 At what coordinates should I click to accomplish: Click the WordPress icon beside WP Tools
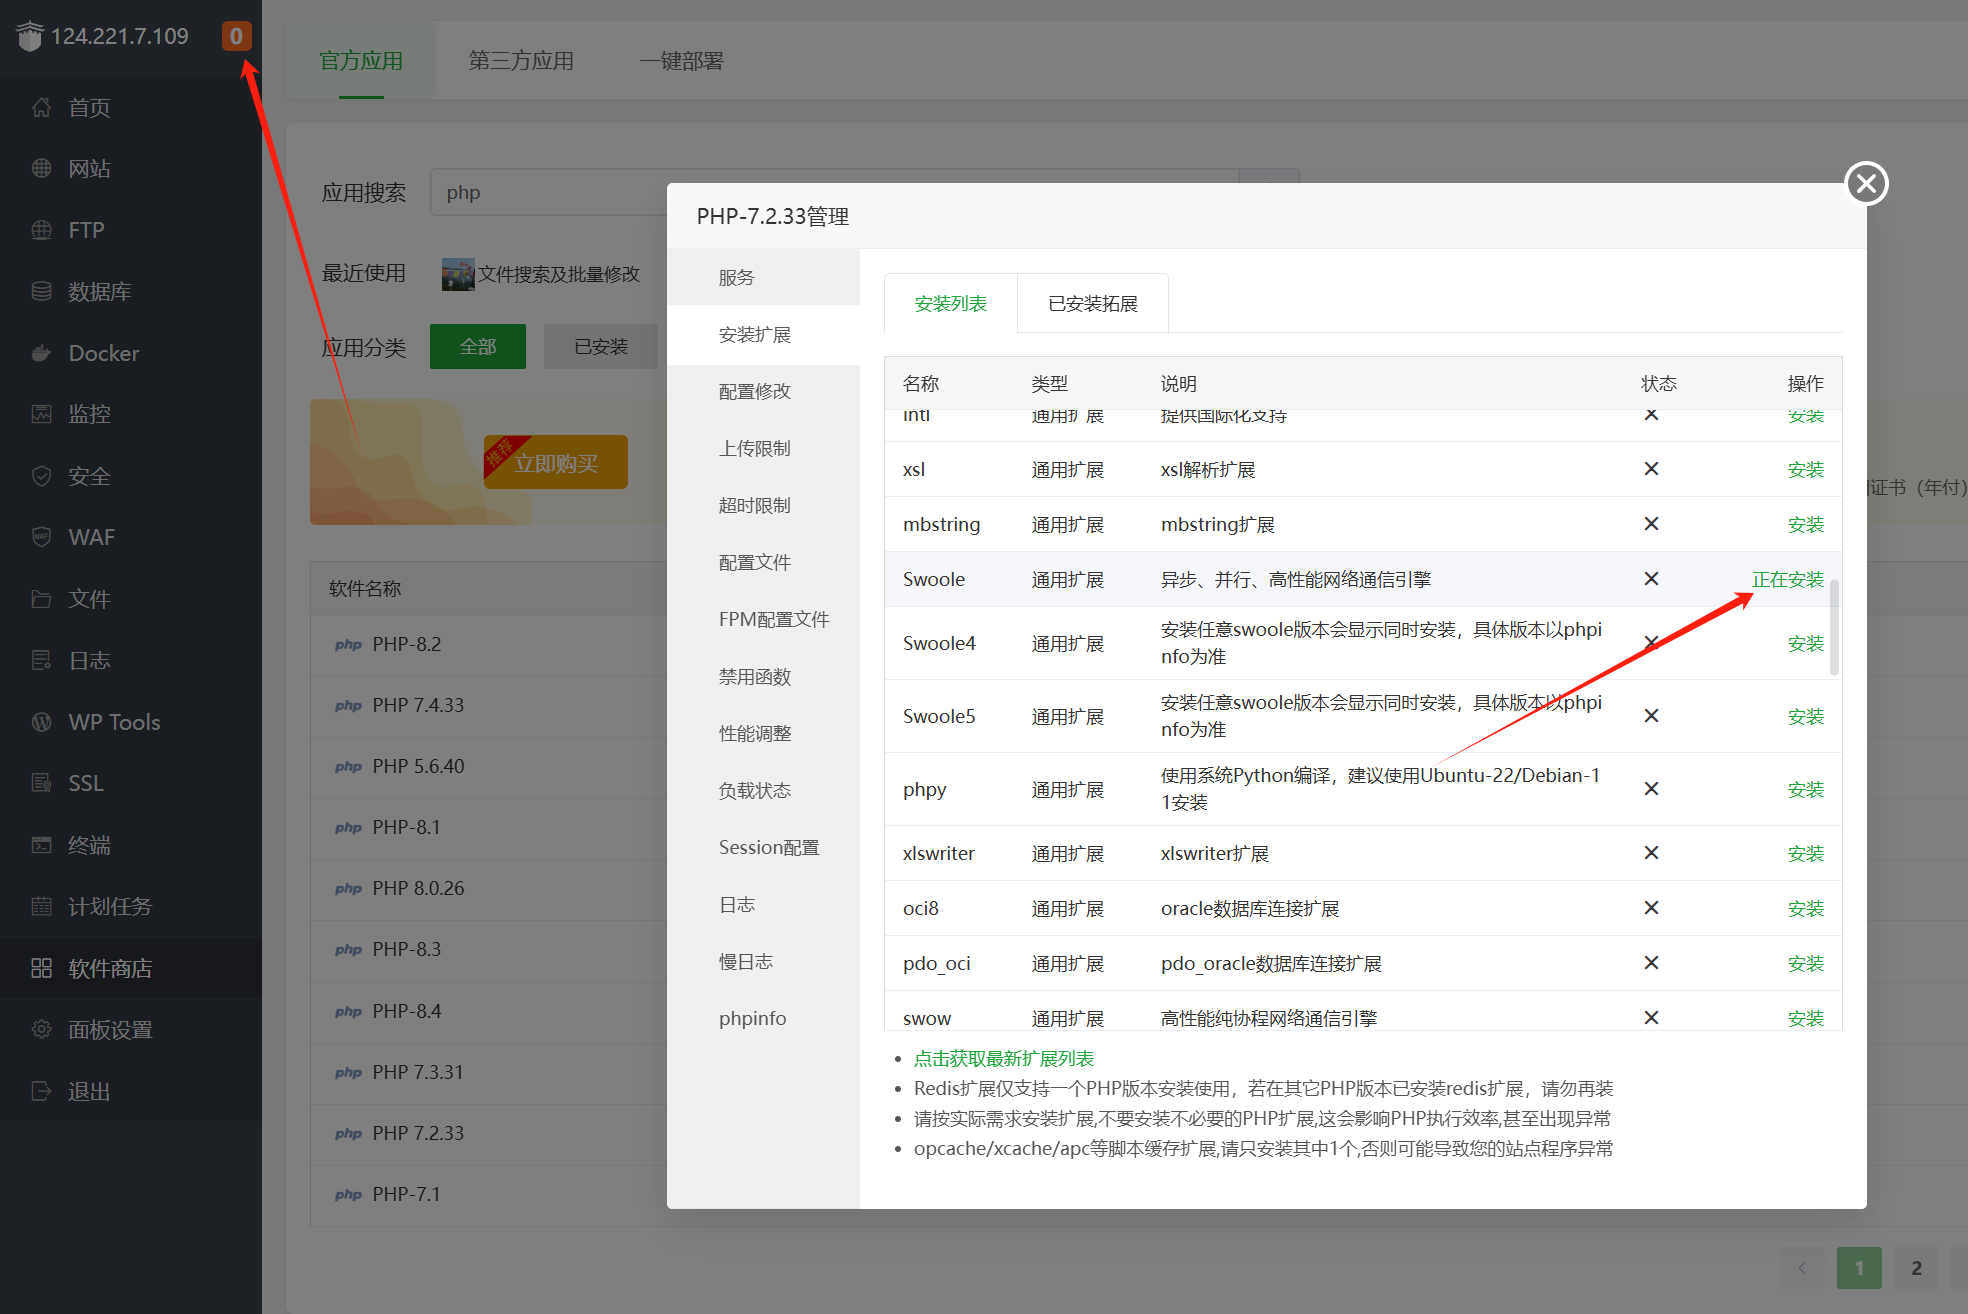click(41, 722)
